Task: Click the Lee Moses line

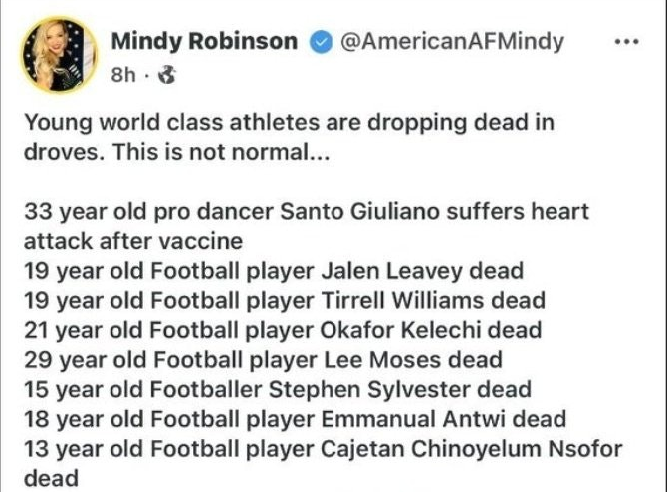Action: point(263,360)
